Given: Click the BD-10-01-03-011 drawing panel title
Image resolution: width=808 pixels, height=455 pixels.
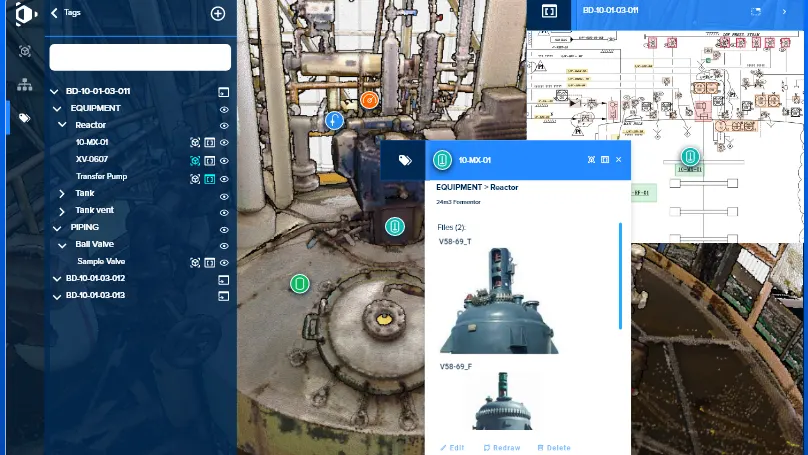Looking at the screenshot, I should 610,10.
